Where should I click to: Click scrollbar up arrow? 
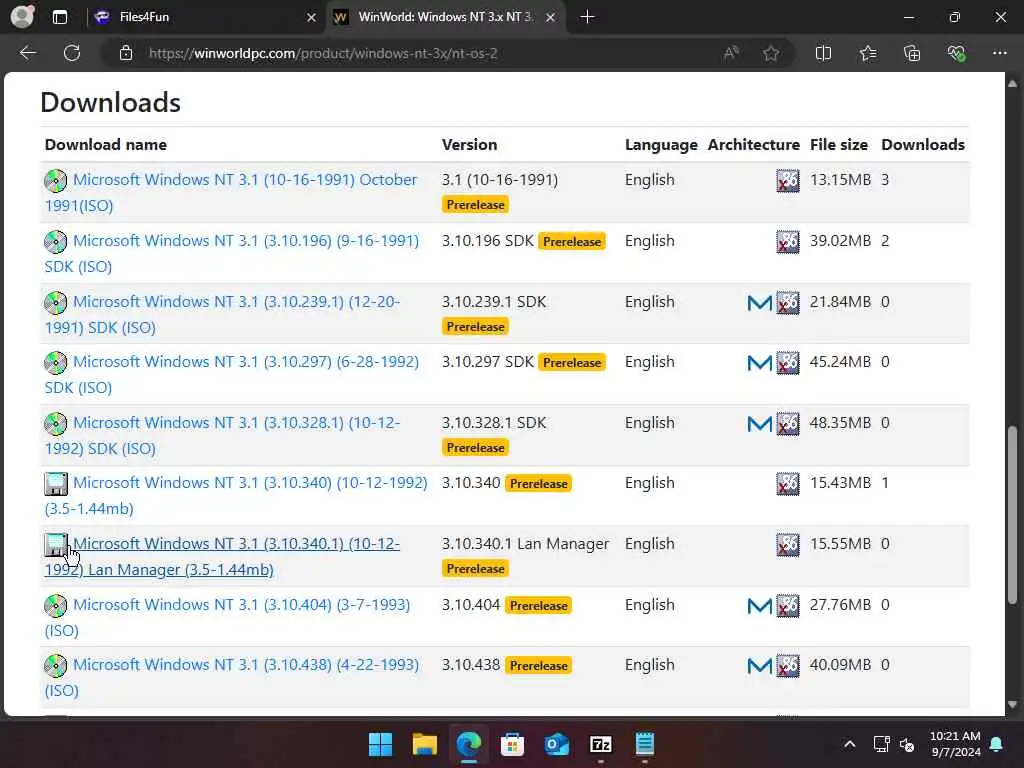click(x=1012, y=84)
